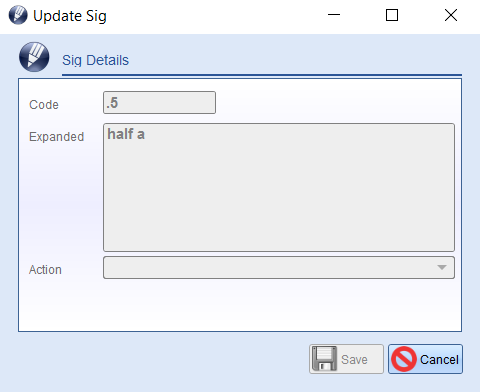Save the sig changes
Screen dimensions: 480x392
(x=346, y=359)
